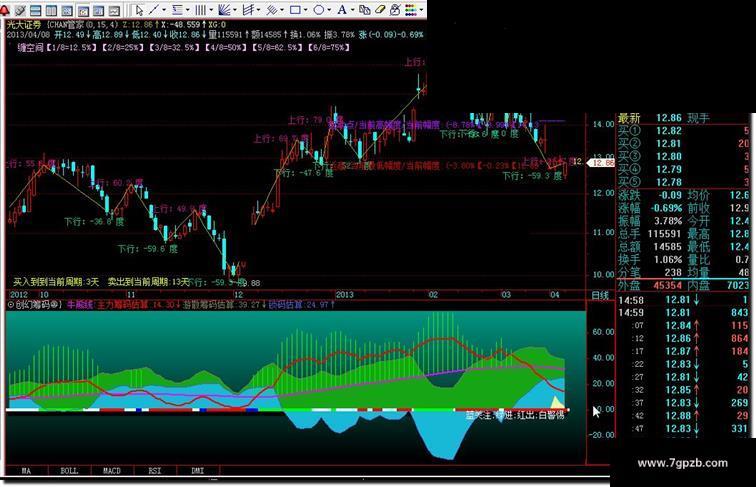Image resolution: width=756 pixels, height=487 pixels.
Task: Select the horizontal split layout icon
Action: (35, 10)
